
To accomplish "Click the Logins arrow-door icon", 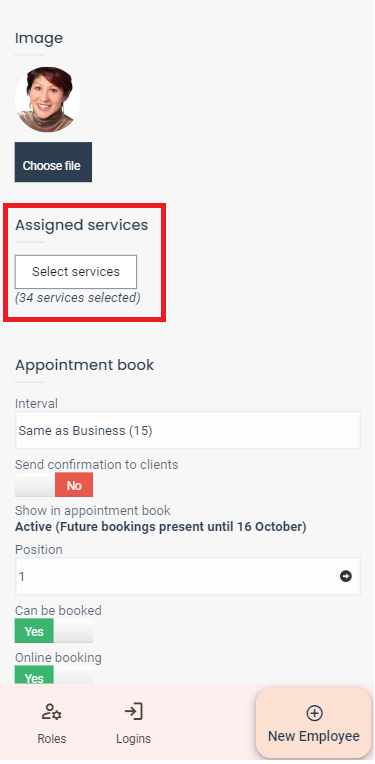I will point(133,712).
